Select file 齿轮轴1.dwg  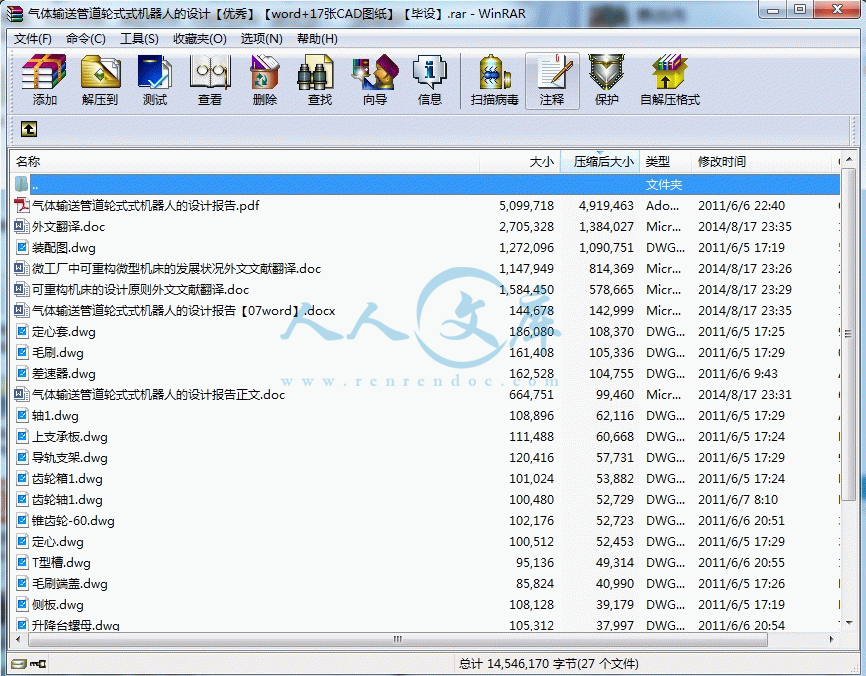[x=67, y=499]
